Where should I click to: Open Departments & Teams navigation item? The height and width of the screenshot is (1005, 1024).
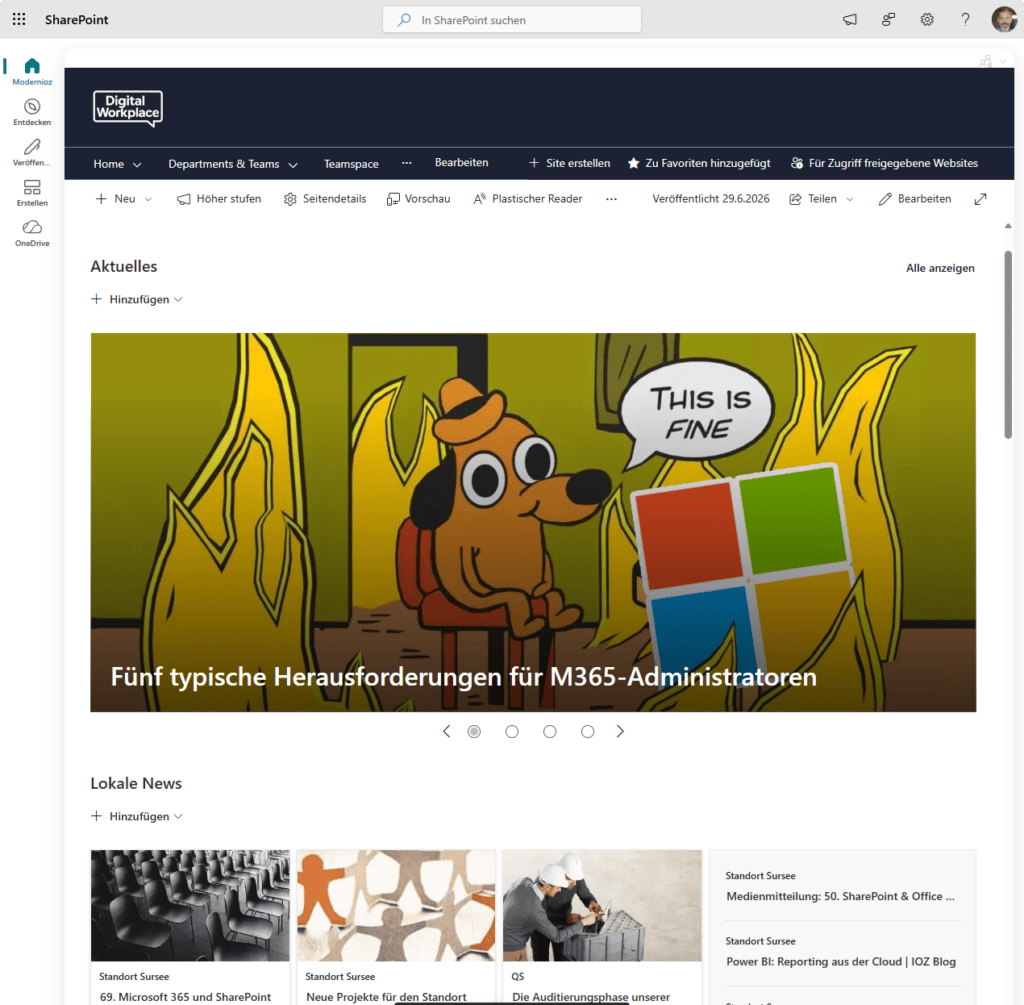(224, 164)
